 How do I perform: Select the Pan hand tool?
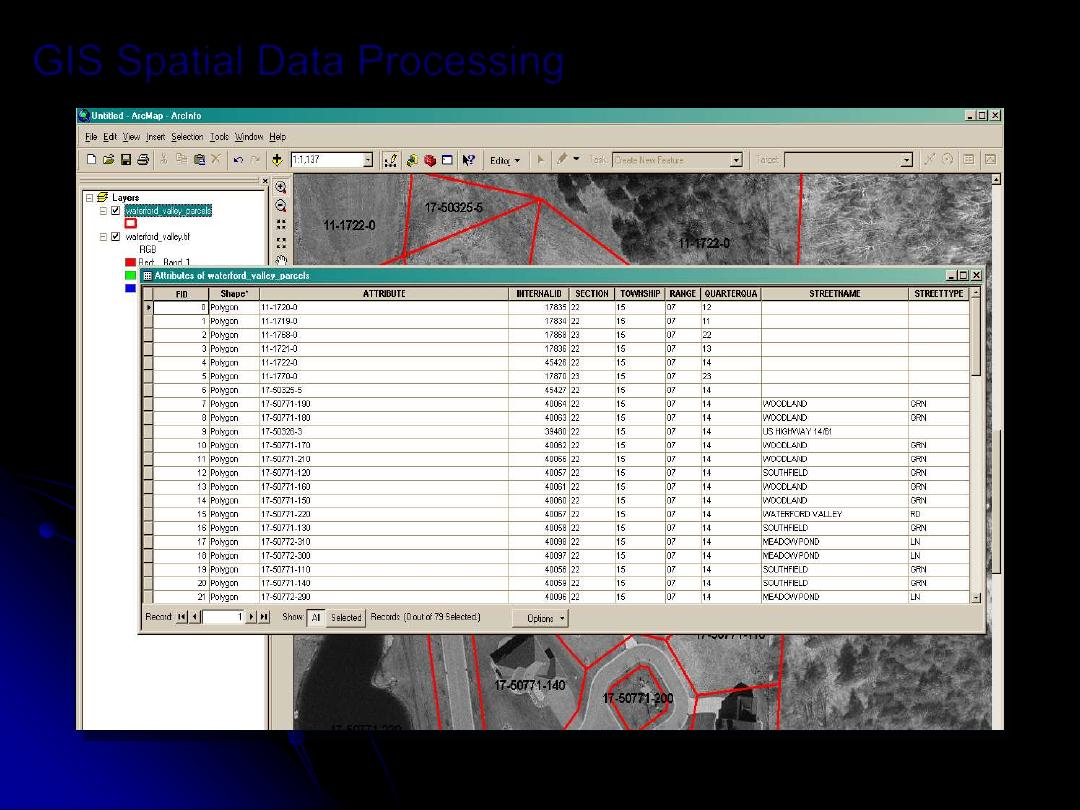pos(281,260)
